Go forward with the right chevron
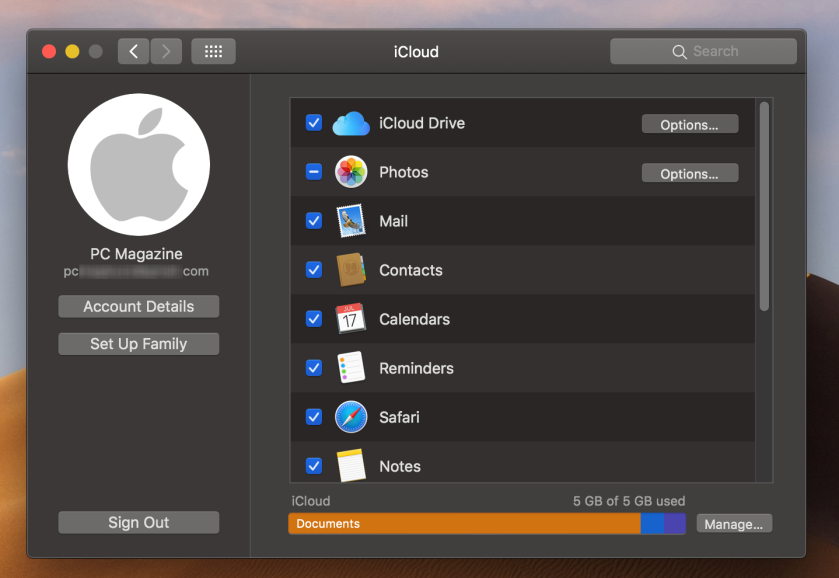The width and height of the screenshot is (839, 578). (166, 51)
